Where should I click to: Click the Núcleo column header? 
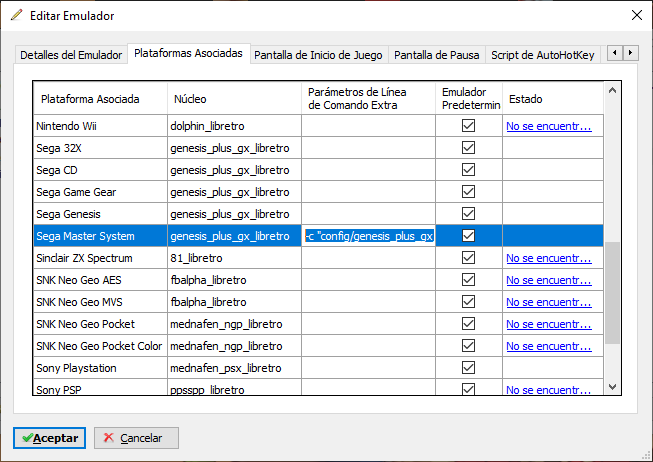(234, 98)
